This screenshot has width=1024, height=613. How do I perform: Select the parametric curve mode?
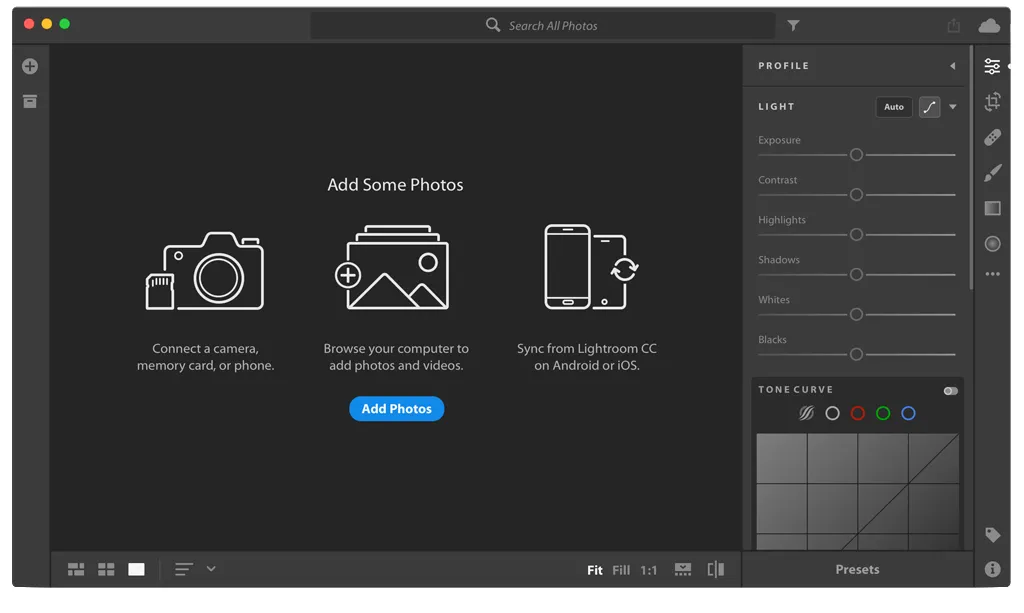807,413
